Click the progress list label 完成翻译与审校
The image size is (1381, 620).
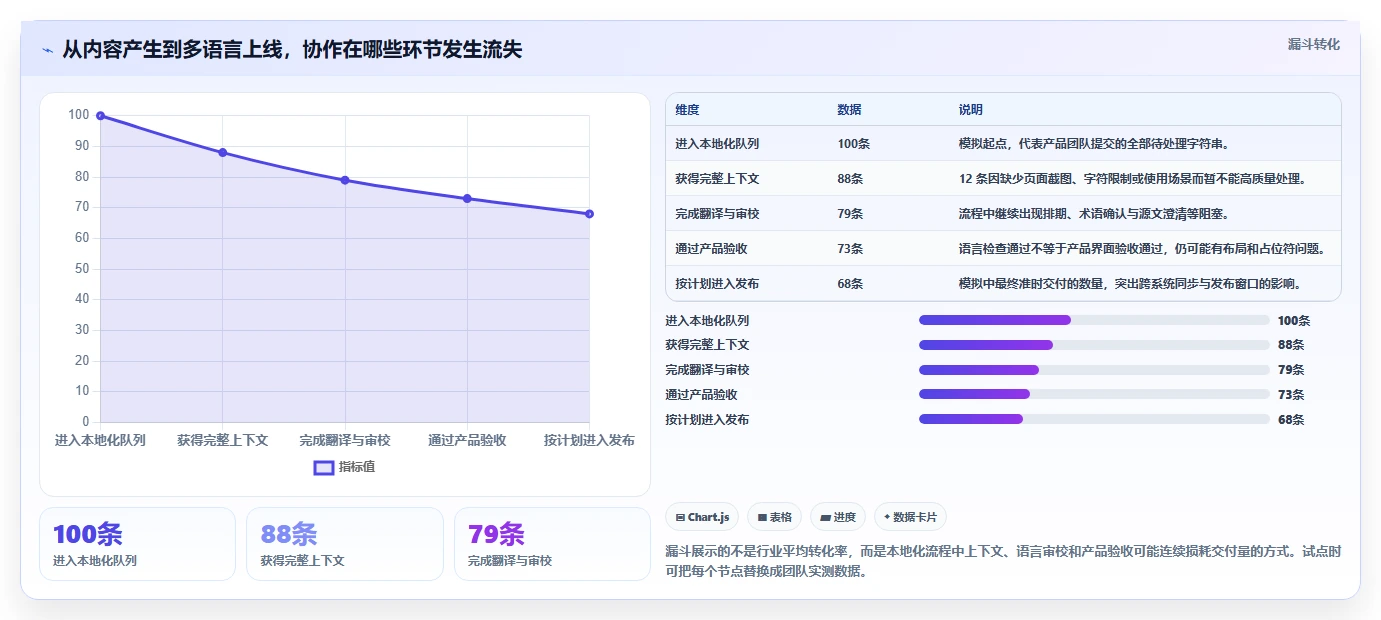click(707, 370)
